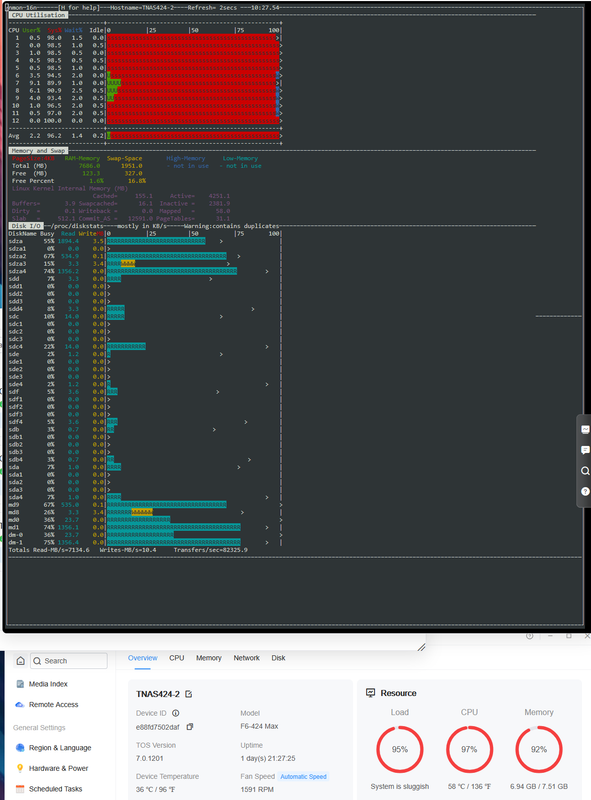Open the help question mark icon in dock
The image size is (591, 800).
coord(585,491)
